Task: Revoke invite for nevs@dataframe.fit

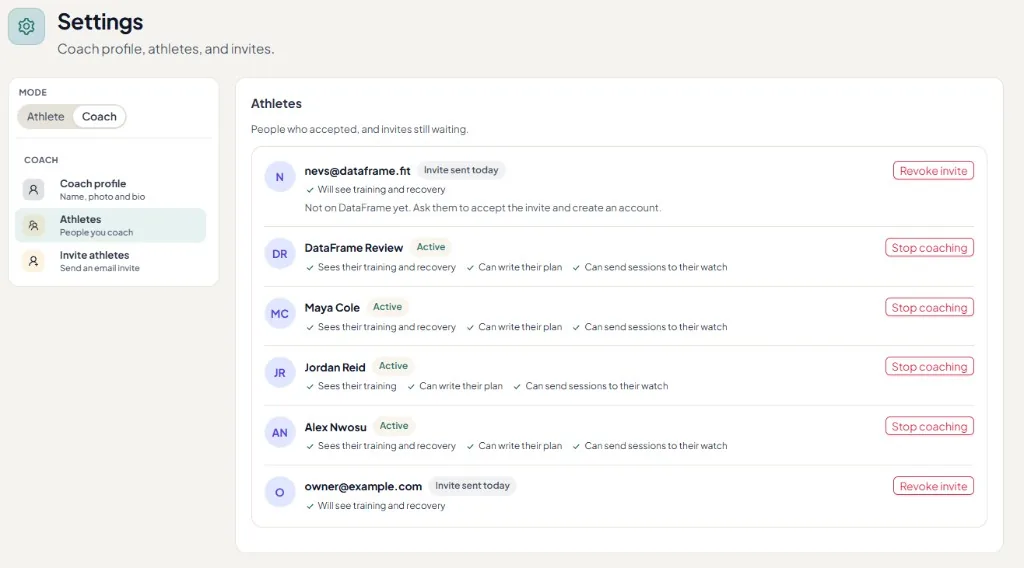Action: pyautogui.click(x=933, y=170)
